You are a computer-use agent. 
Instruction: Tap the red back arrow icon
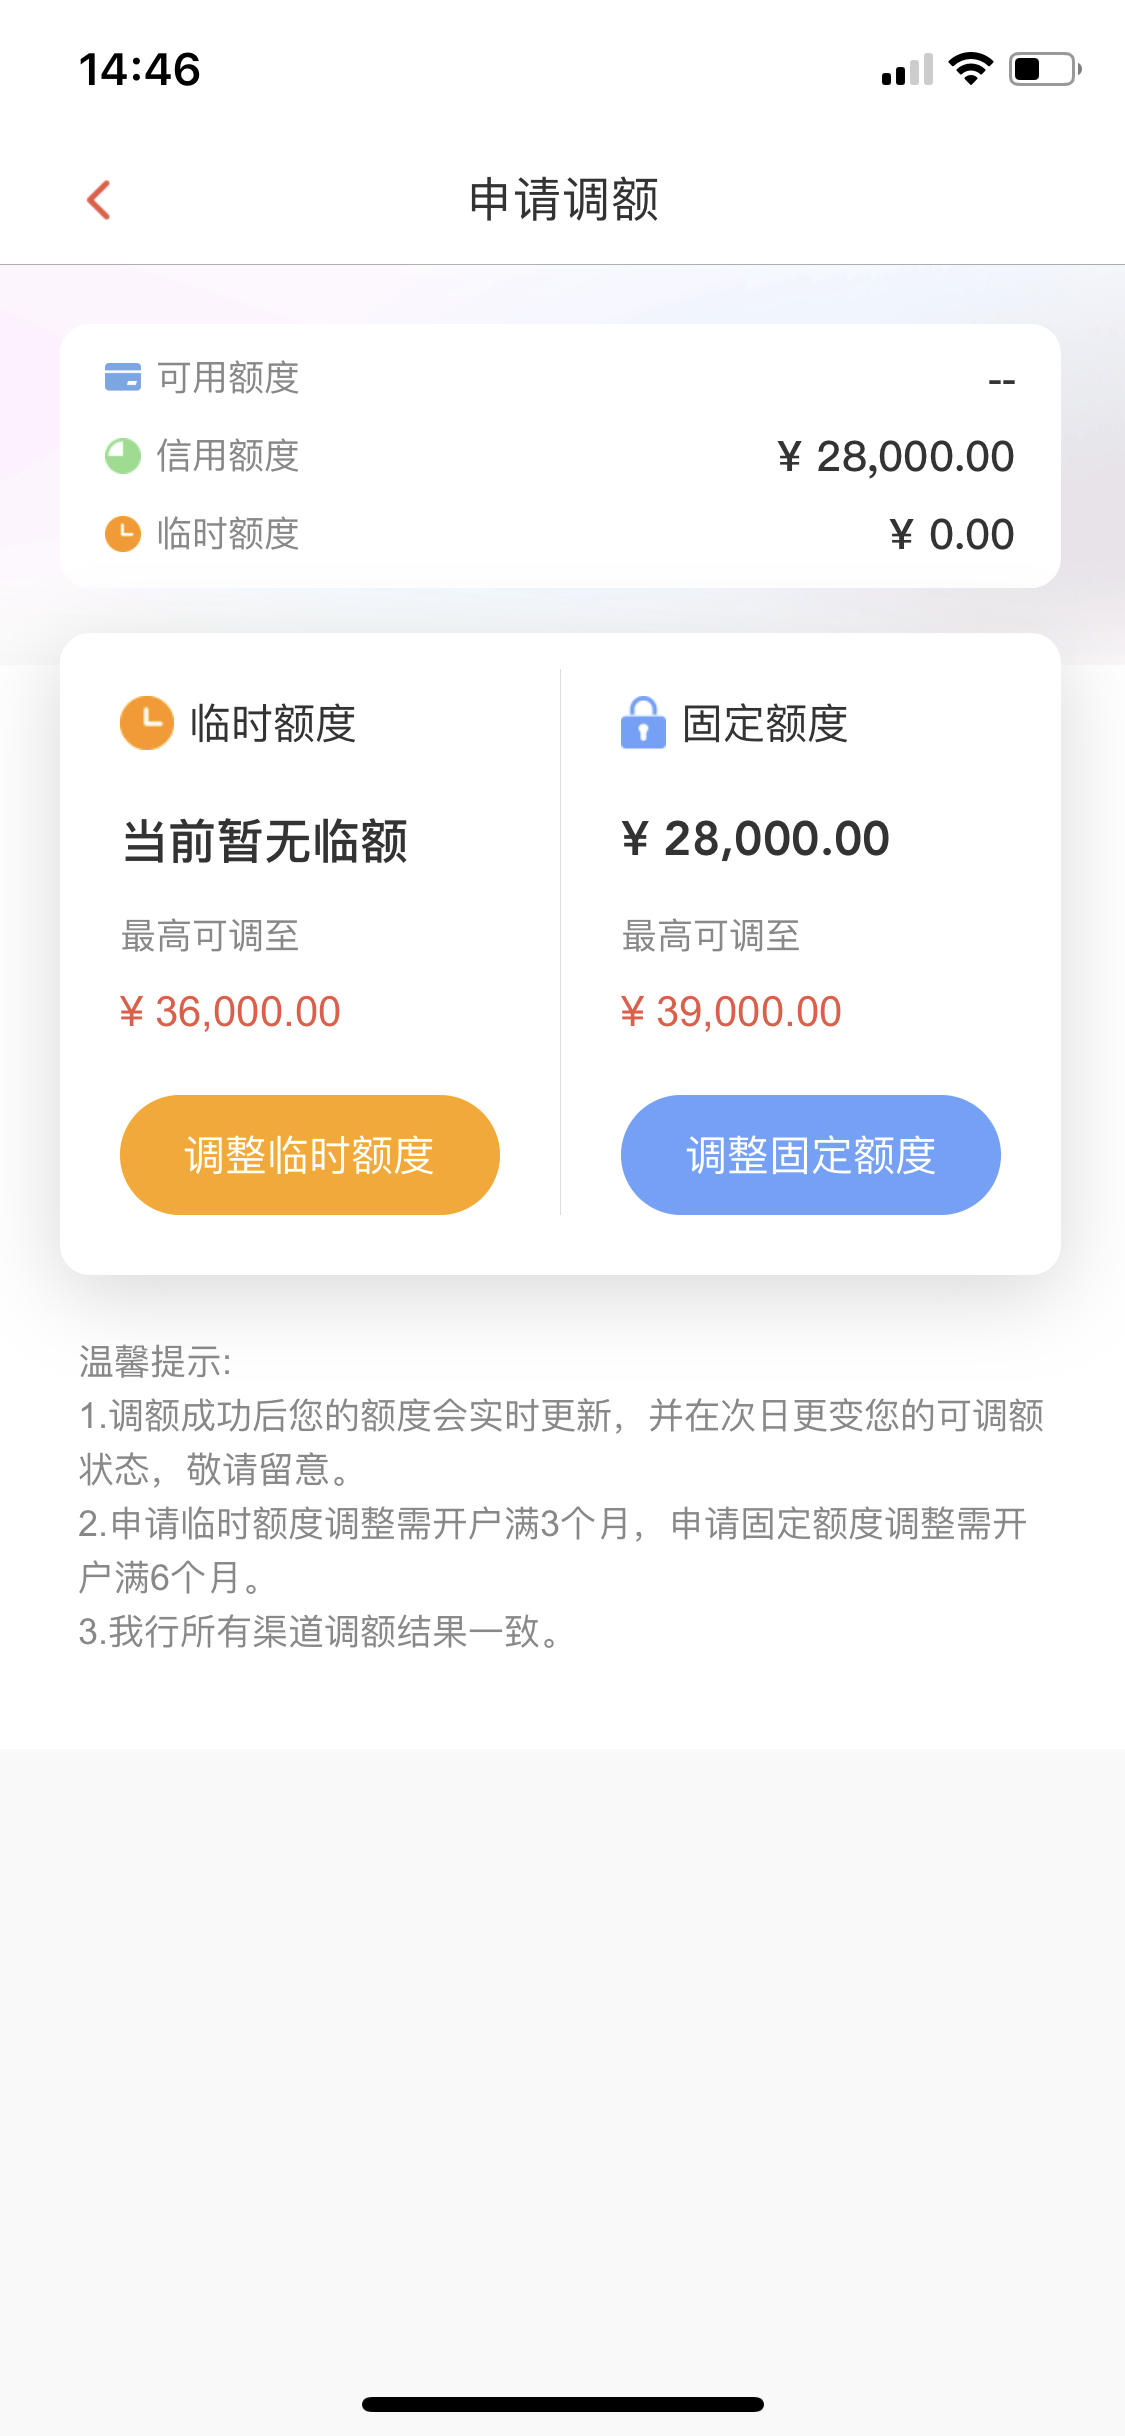coord(98,200)
